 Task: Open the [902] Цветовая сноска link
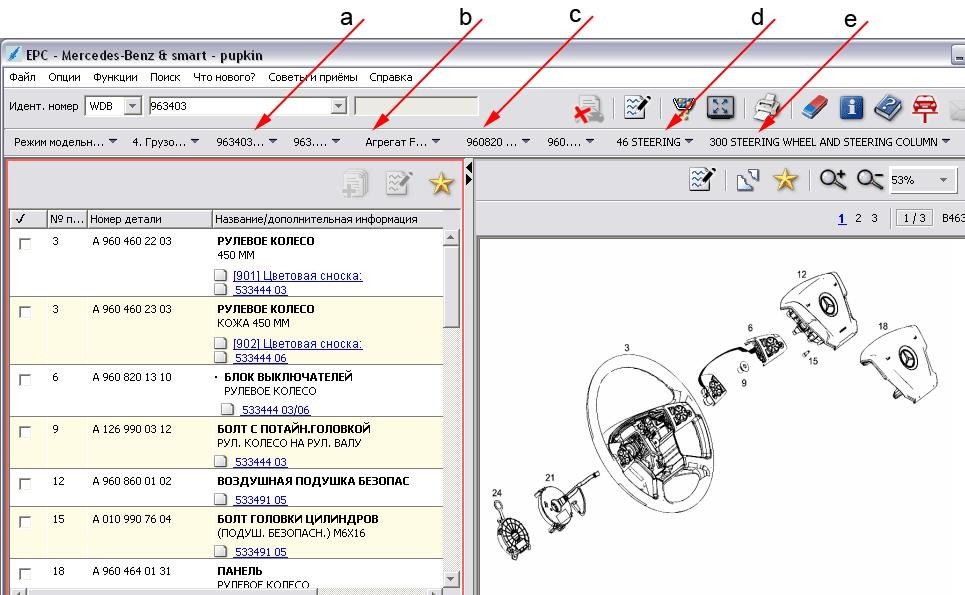click(x=298, y=343)
